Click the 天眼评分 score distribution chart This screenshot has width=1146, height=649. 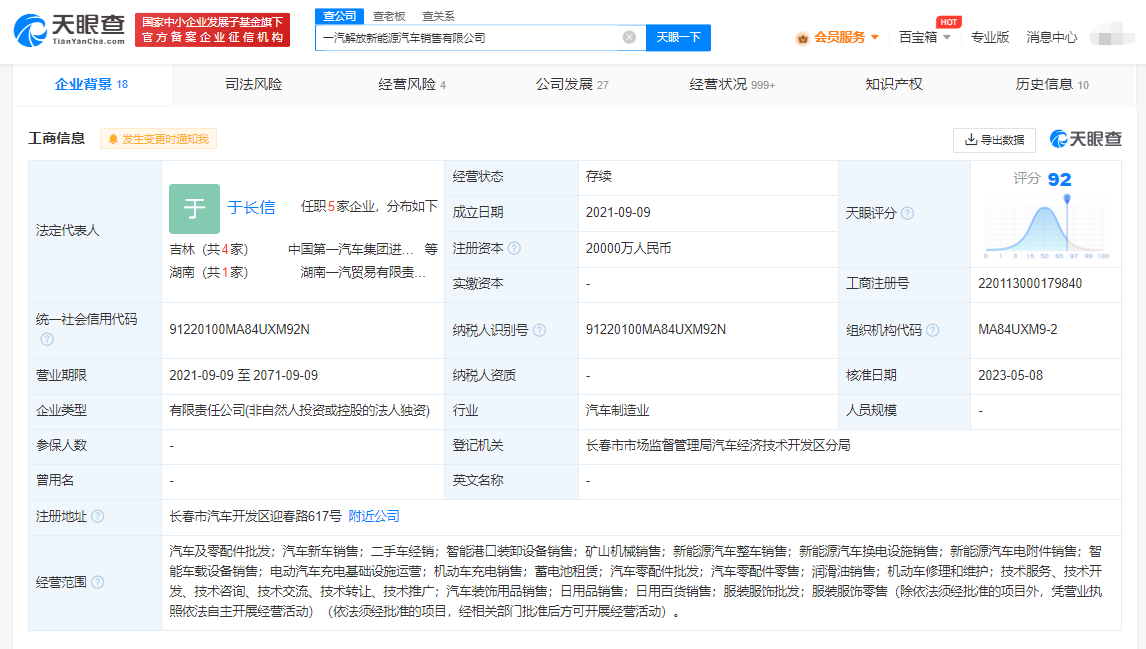pyautogui.click(x=1047, y=227)
